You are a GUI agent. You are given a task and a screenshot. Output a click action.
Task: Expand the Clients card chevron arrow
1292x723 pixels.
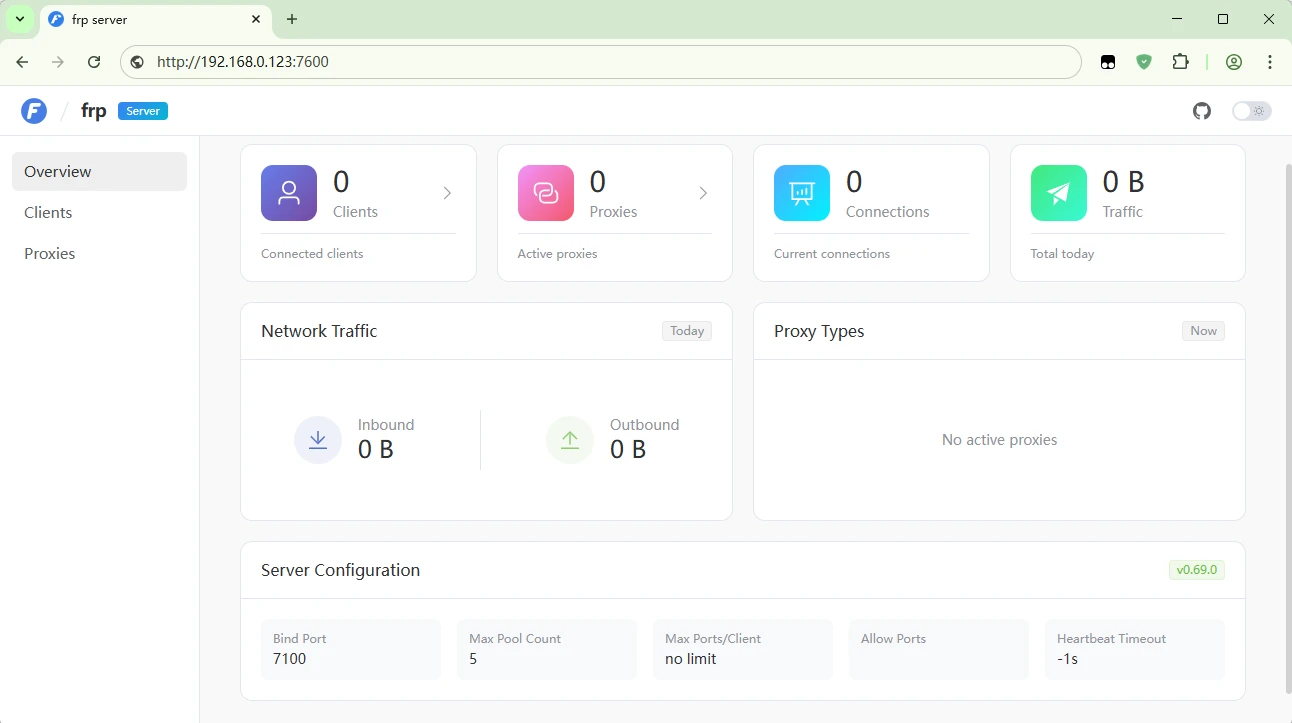(x=447, y=193)
